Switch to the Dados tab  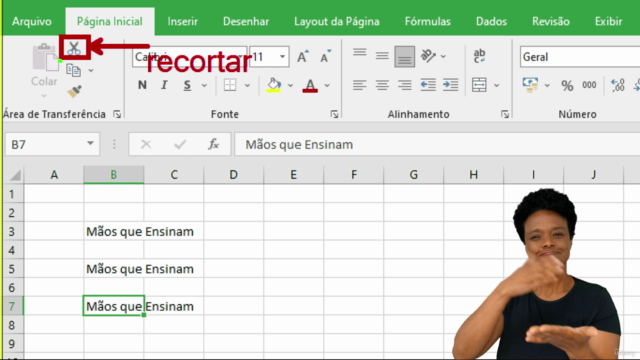(x=491, y=21)
